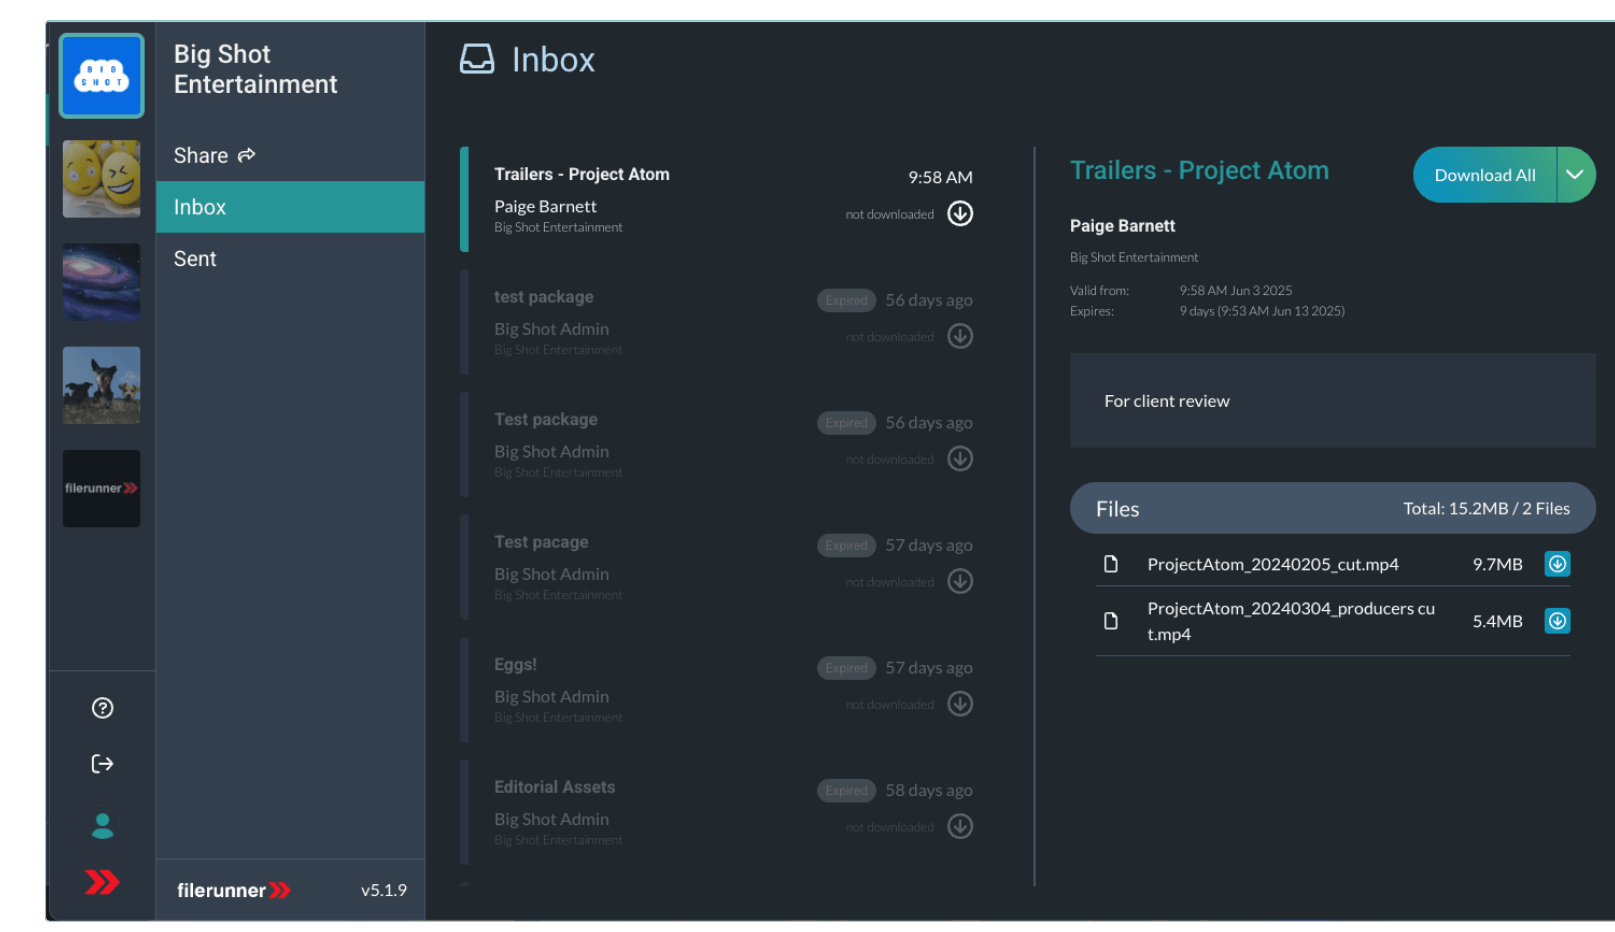Viewport: 1615px width, 932px height.
Task: Open the filerunner workspace thumbnail
Action: [101, 488]
